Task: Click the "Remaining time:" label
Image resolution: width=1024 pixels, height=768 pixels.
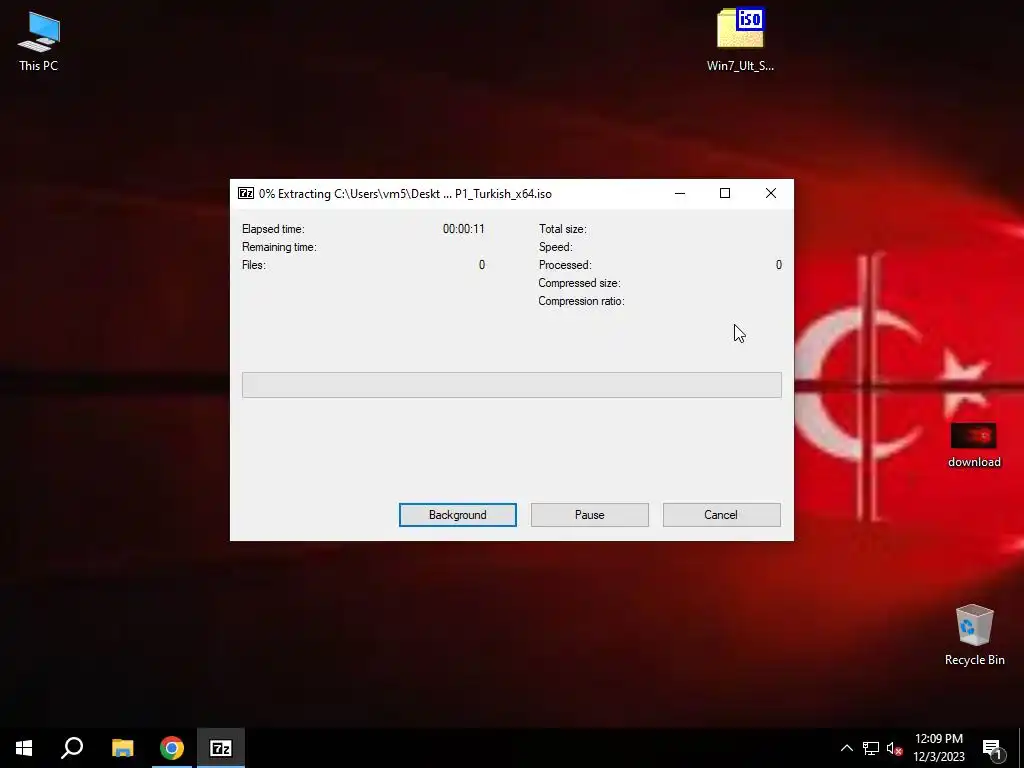Action: [279, 247]
